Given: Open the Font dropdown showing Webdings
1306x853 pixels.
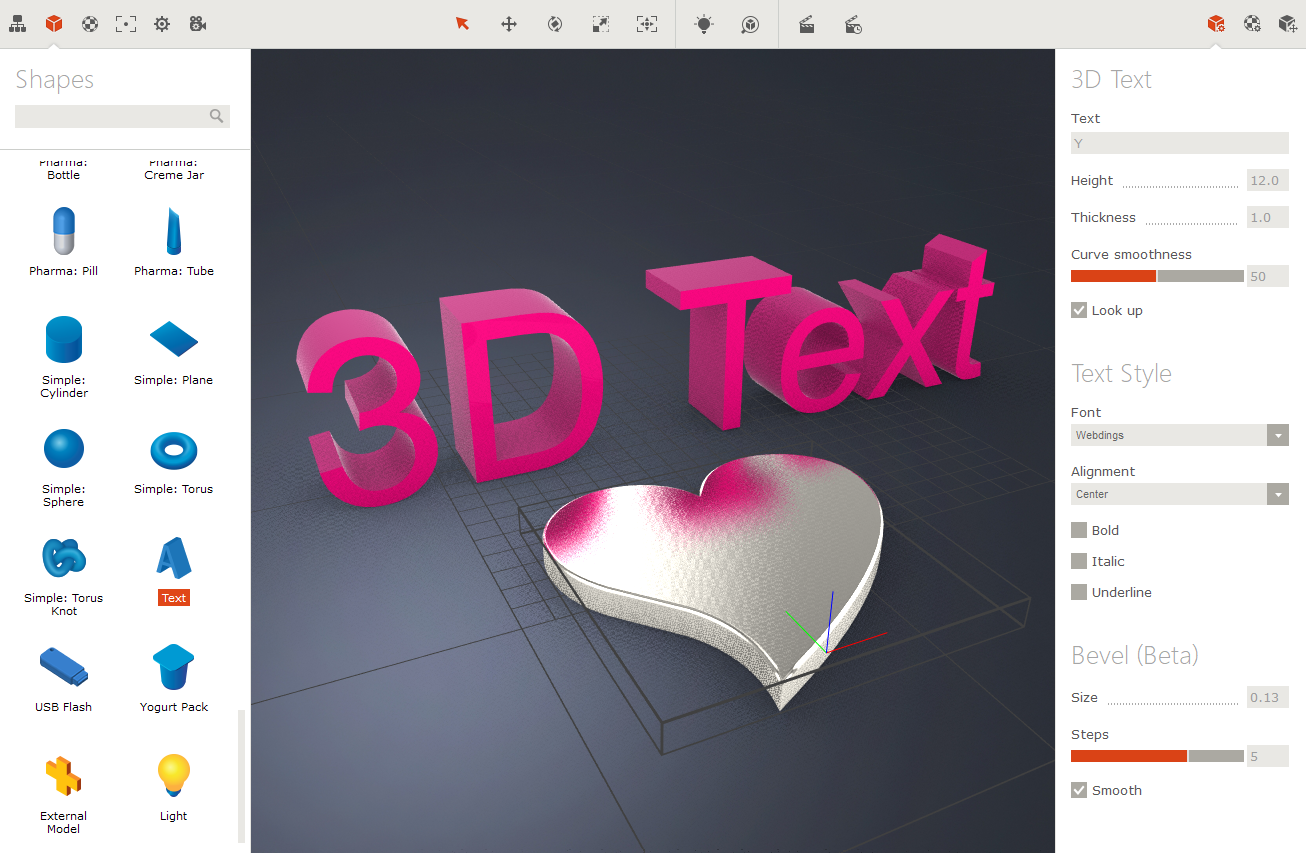Looking at the screenshot, I should click(1180, 435).
